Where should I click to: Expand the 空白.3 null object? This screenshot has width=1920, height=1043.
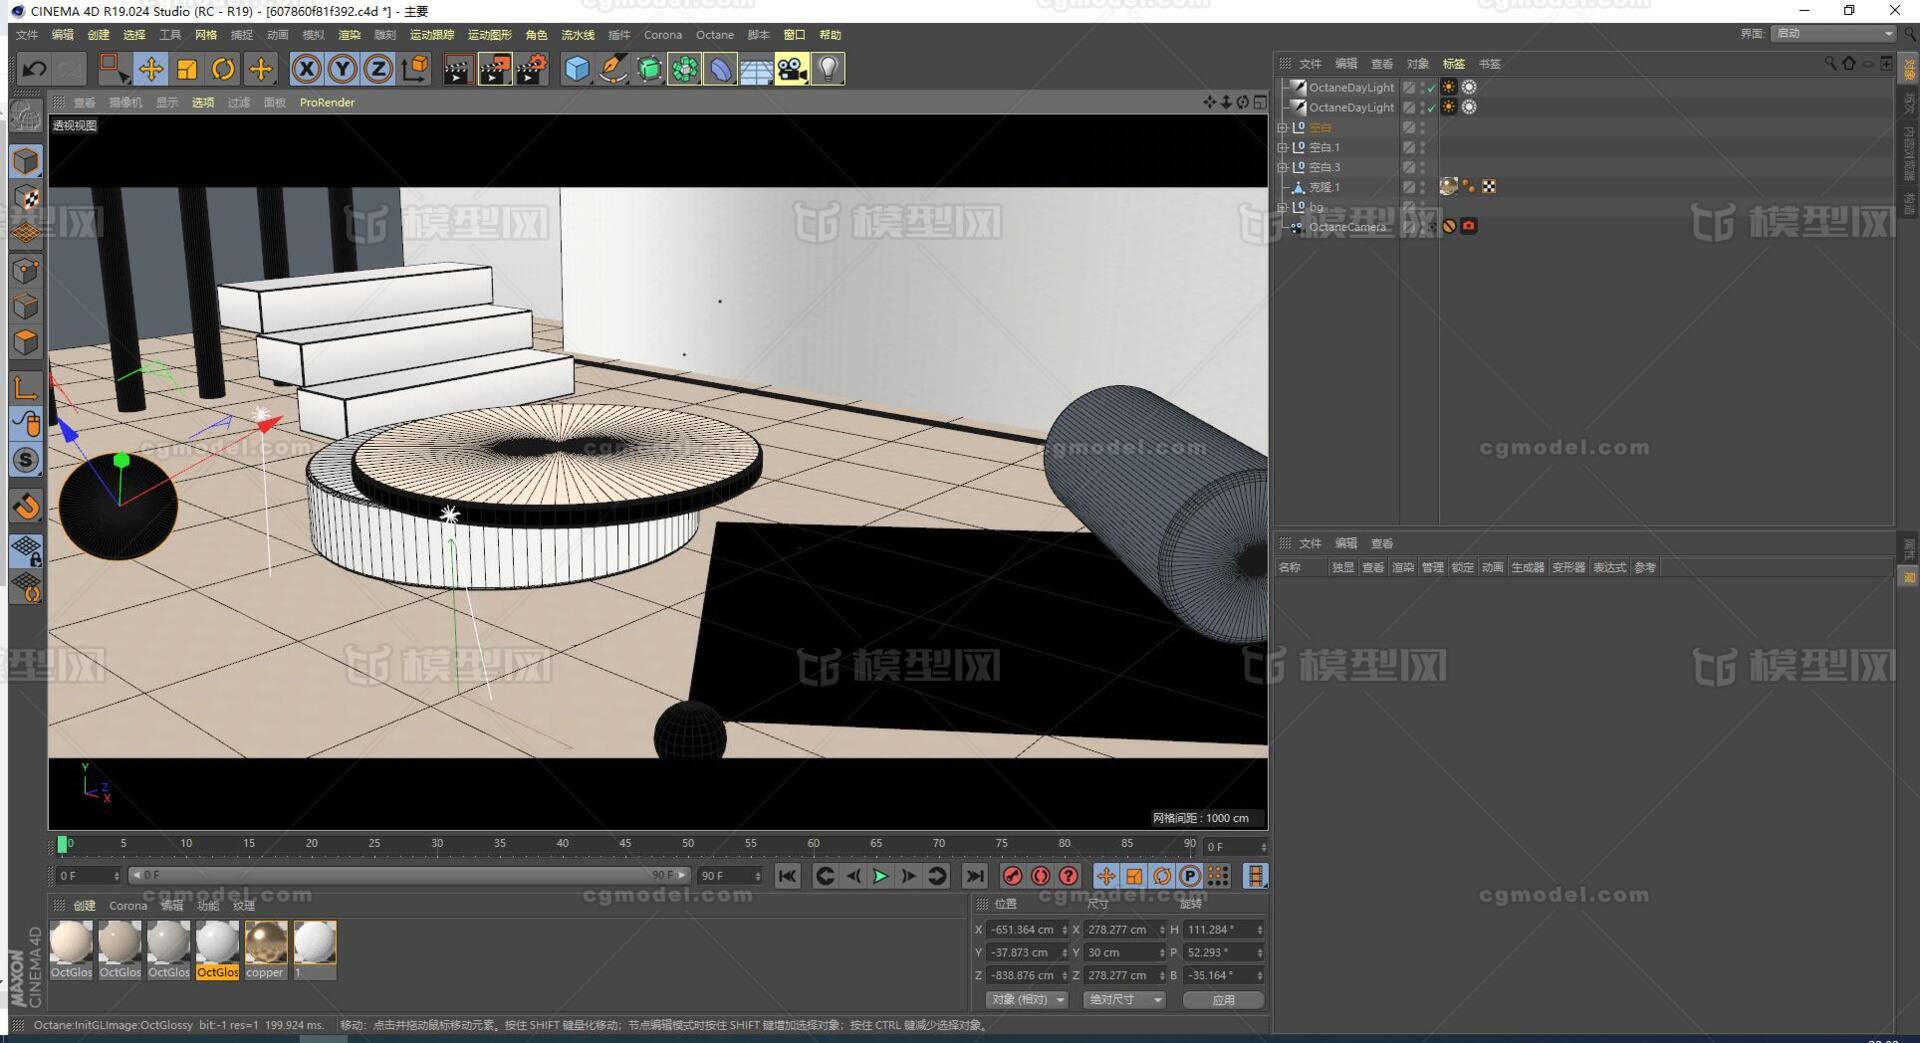(x=1282, y=168)
